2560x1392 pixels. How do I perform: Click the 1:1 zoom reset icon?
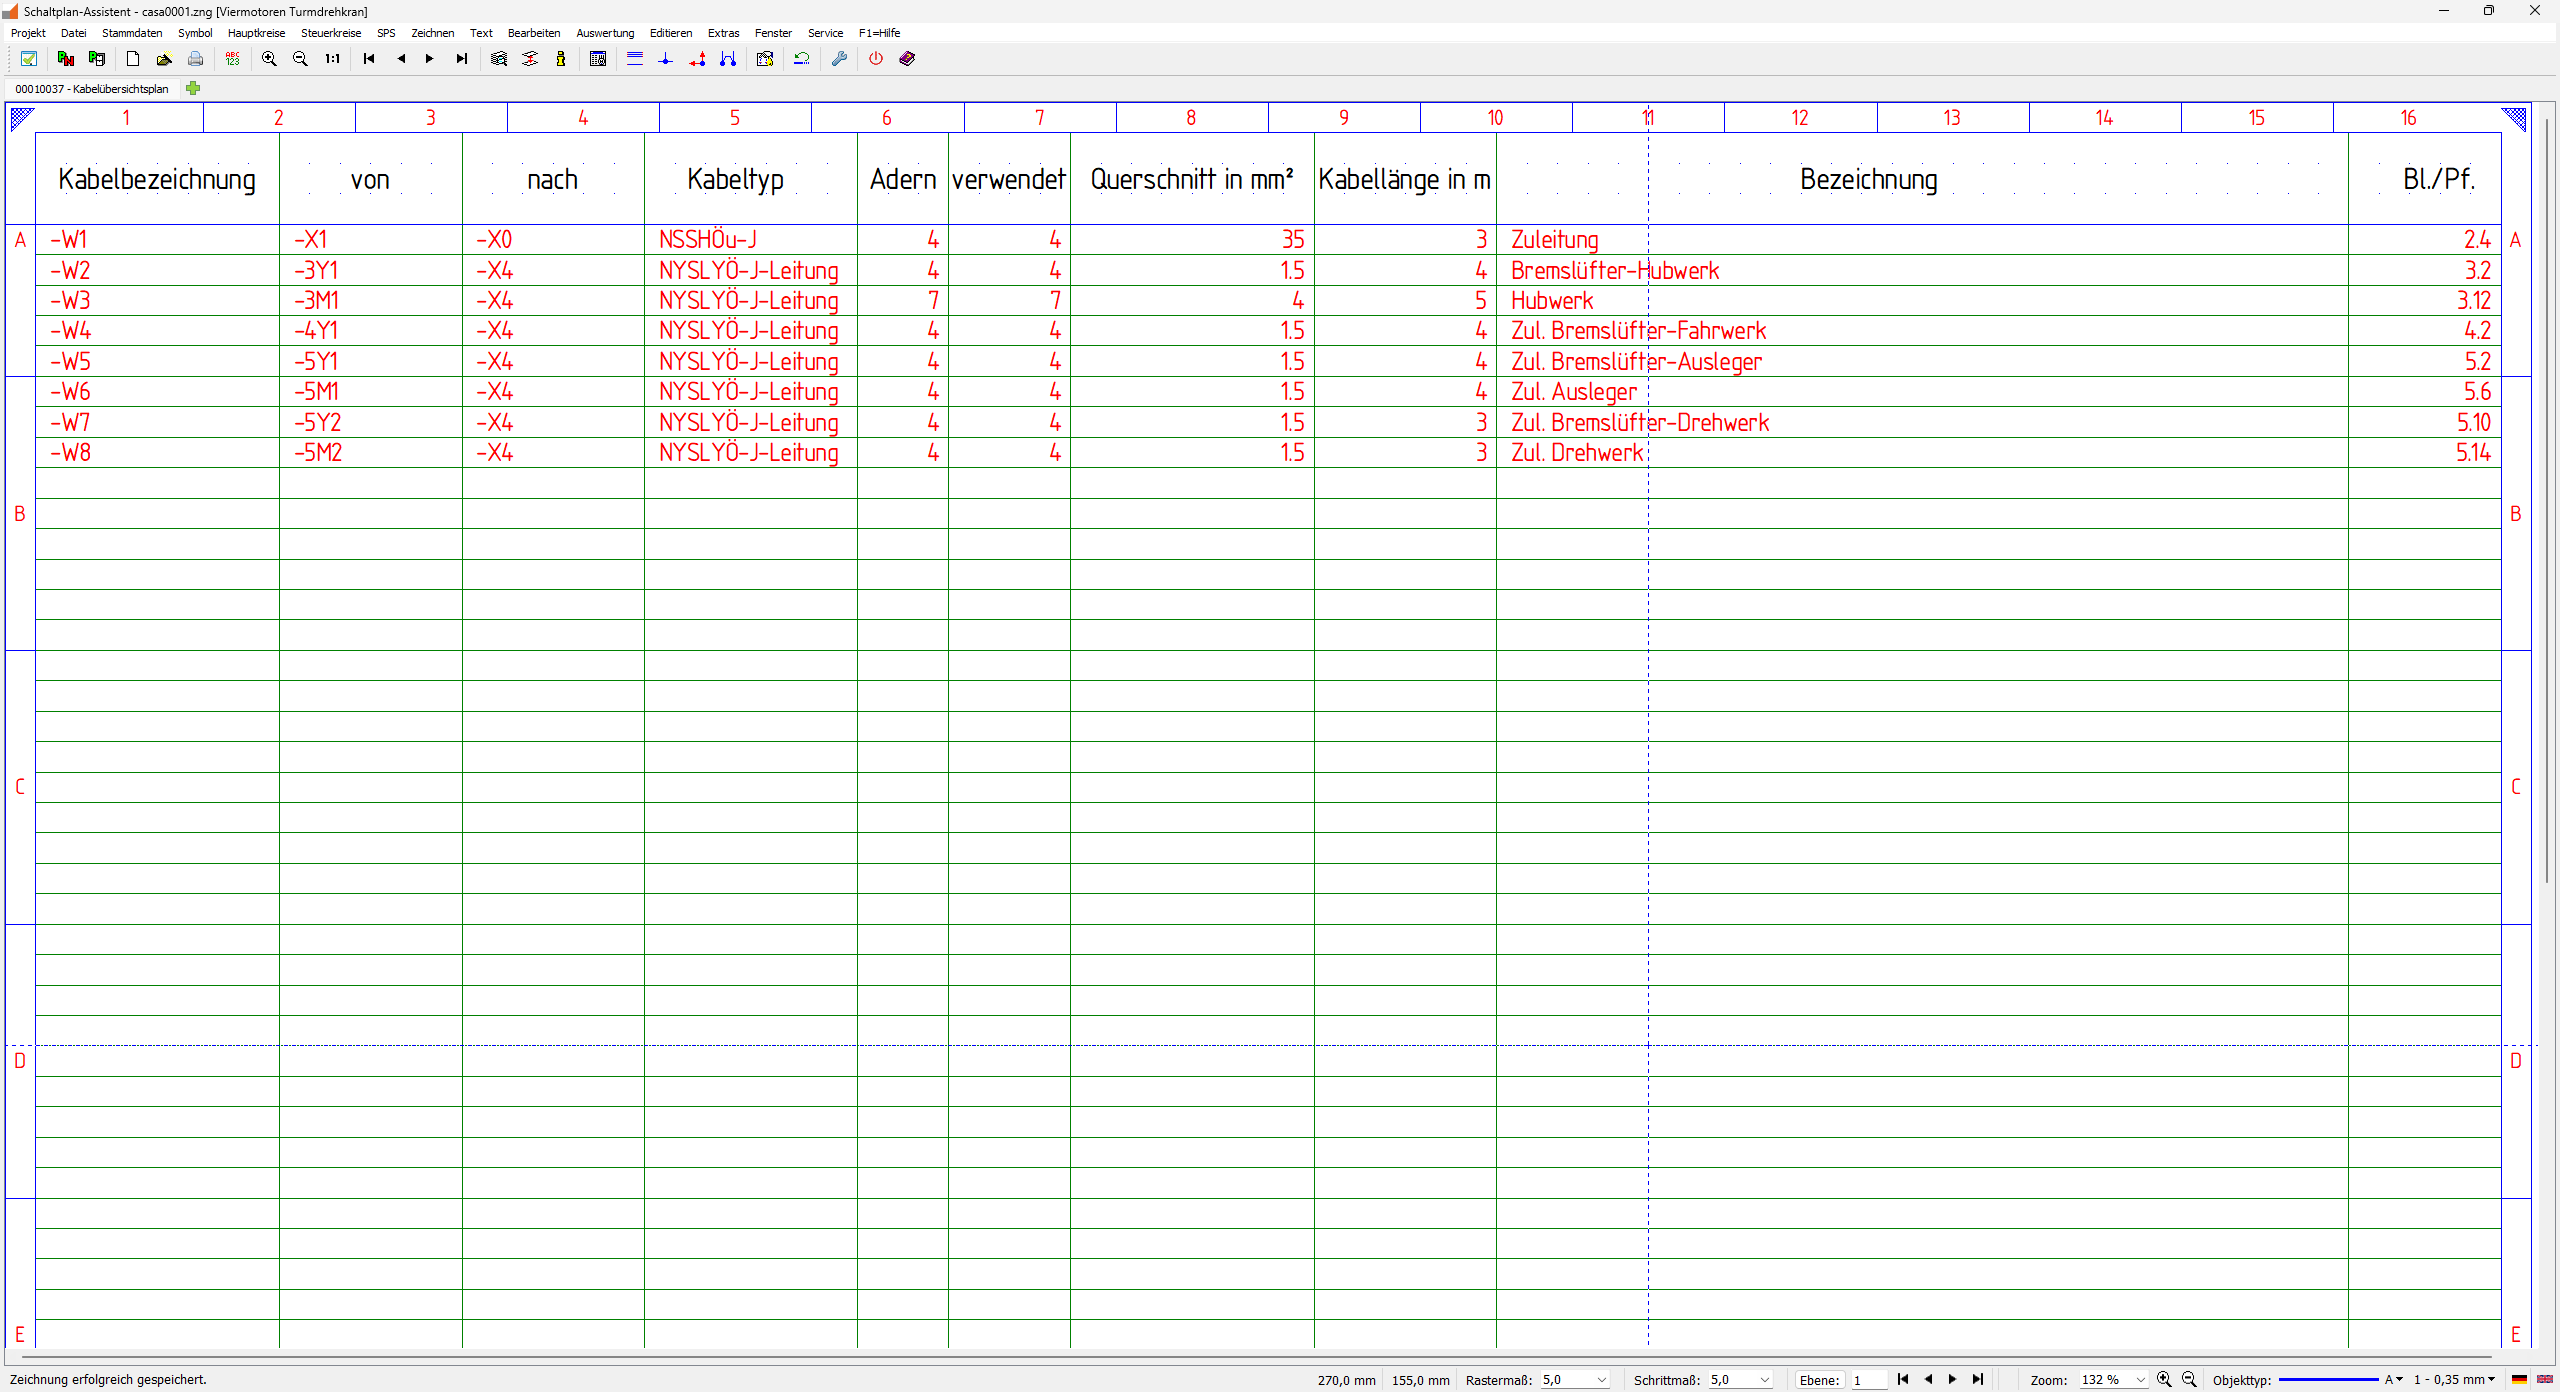click(332, 59)
